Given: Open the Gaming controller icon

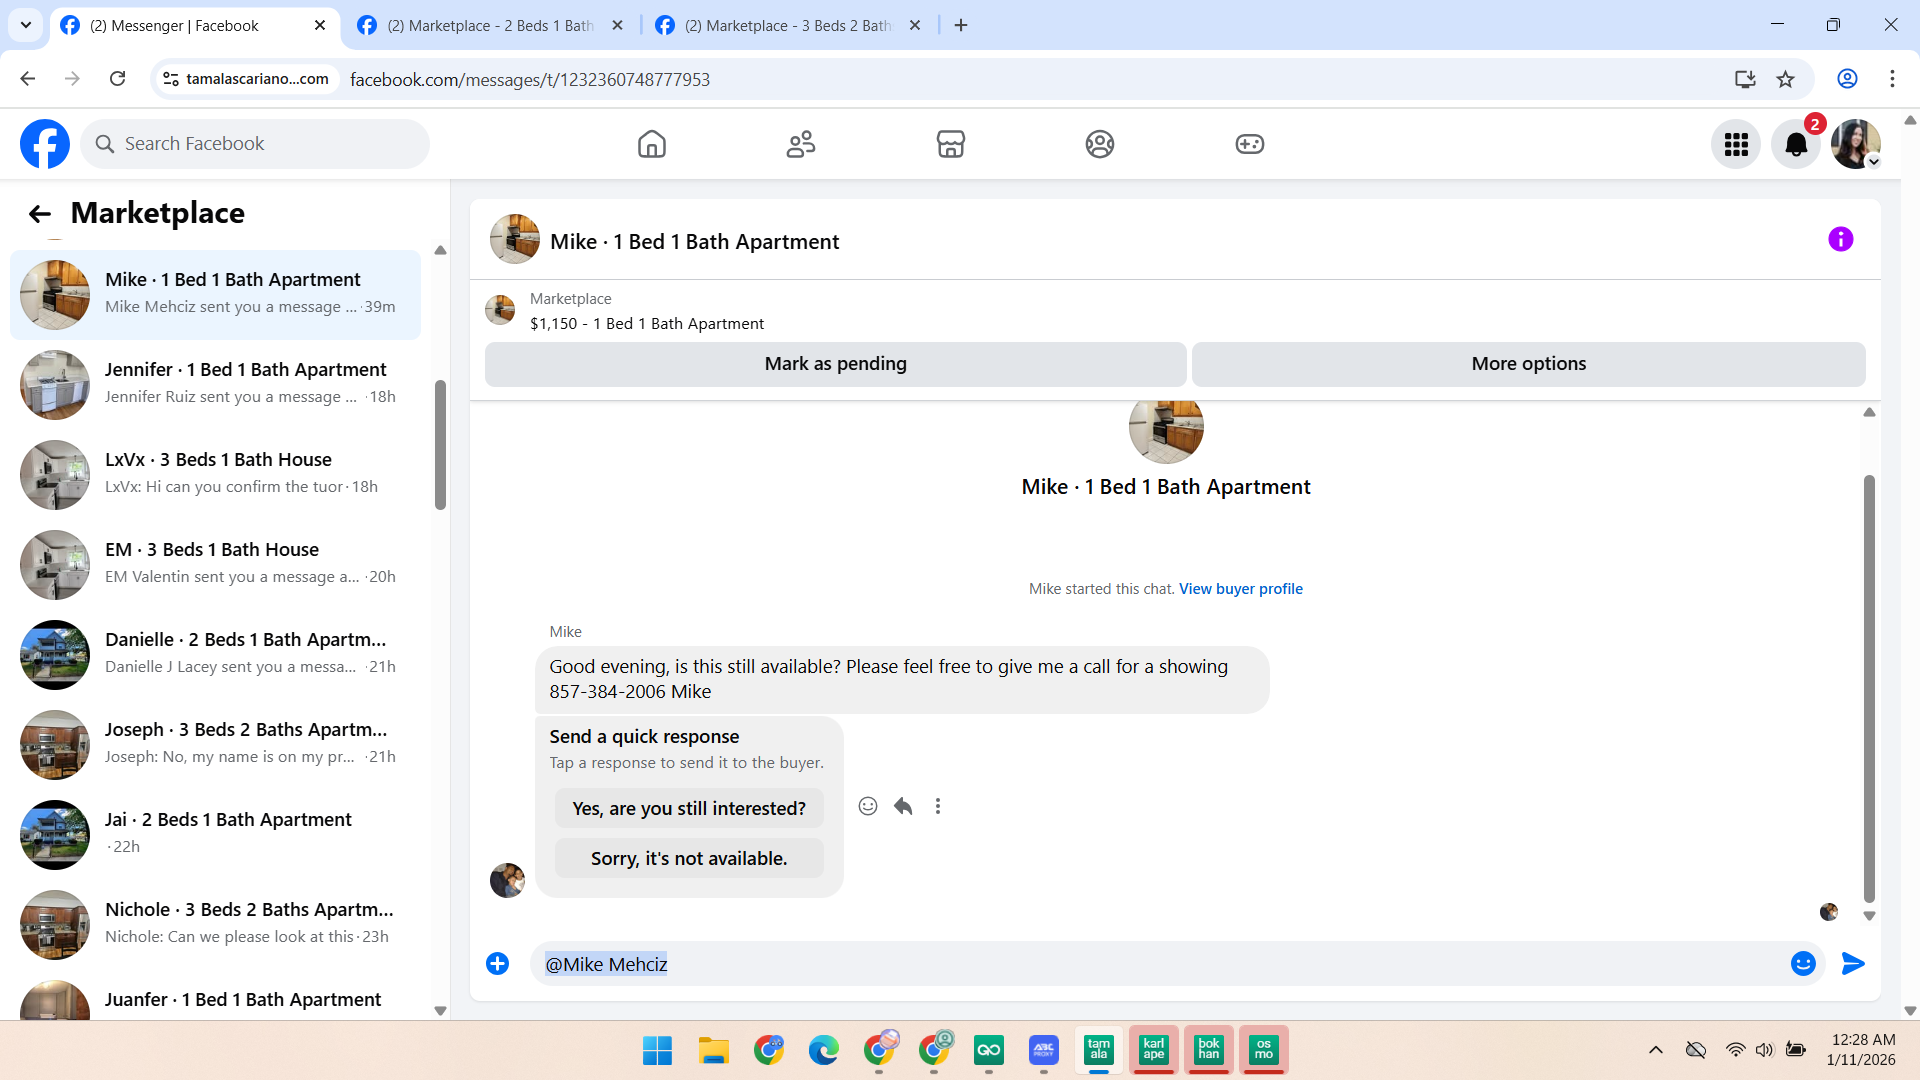Looking at the screenshot, I should [1249, 144].
